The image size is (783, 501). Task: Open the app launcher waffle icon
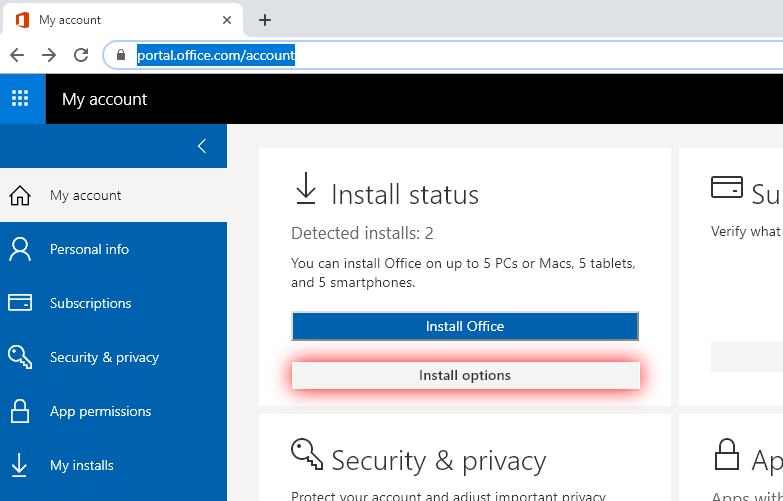point(20,98)
